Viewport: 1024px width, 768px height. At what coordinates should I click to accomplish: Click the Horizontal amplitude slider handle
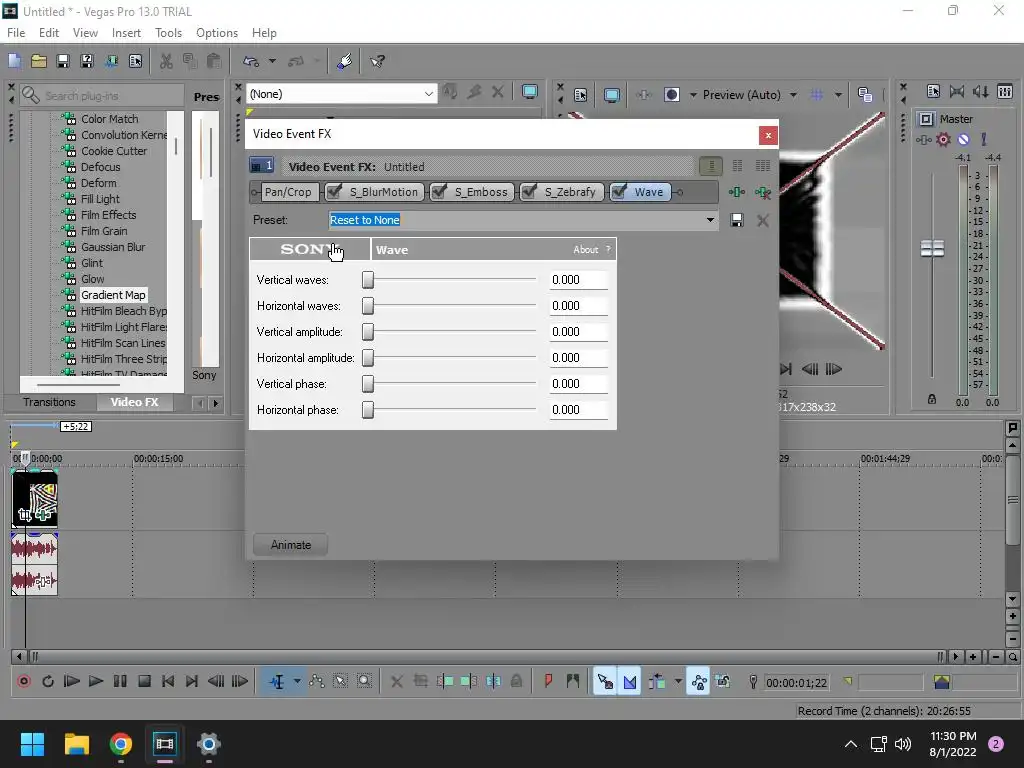pos(368,358)
